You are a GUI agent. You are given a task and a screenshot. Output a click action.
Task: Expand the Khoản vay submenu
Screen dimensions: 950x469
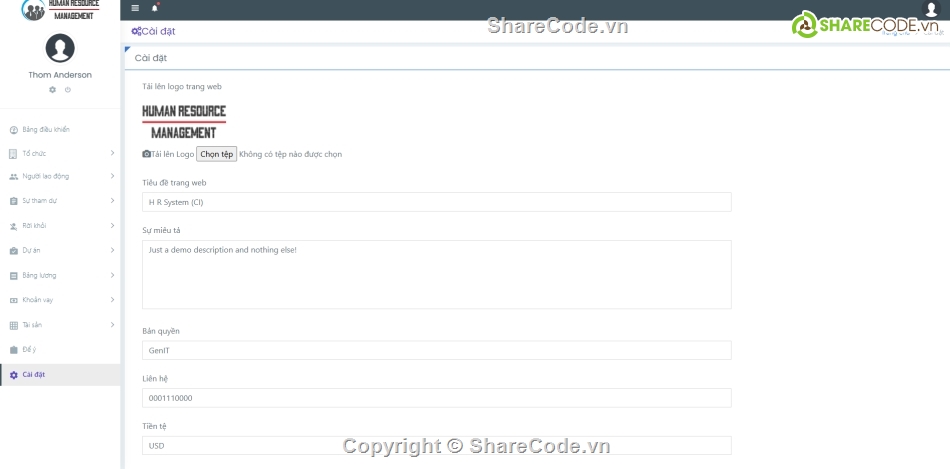coord(60,300)
